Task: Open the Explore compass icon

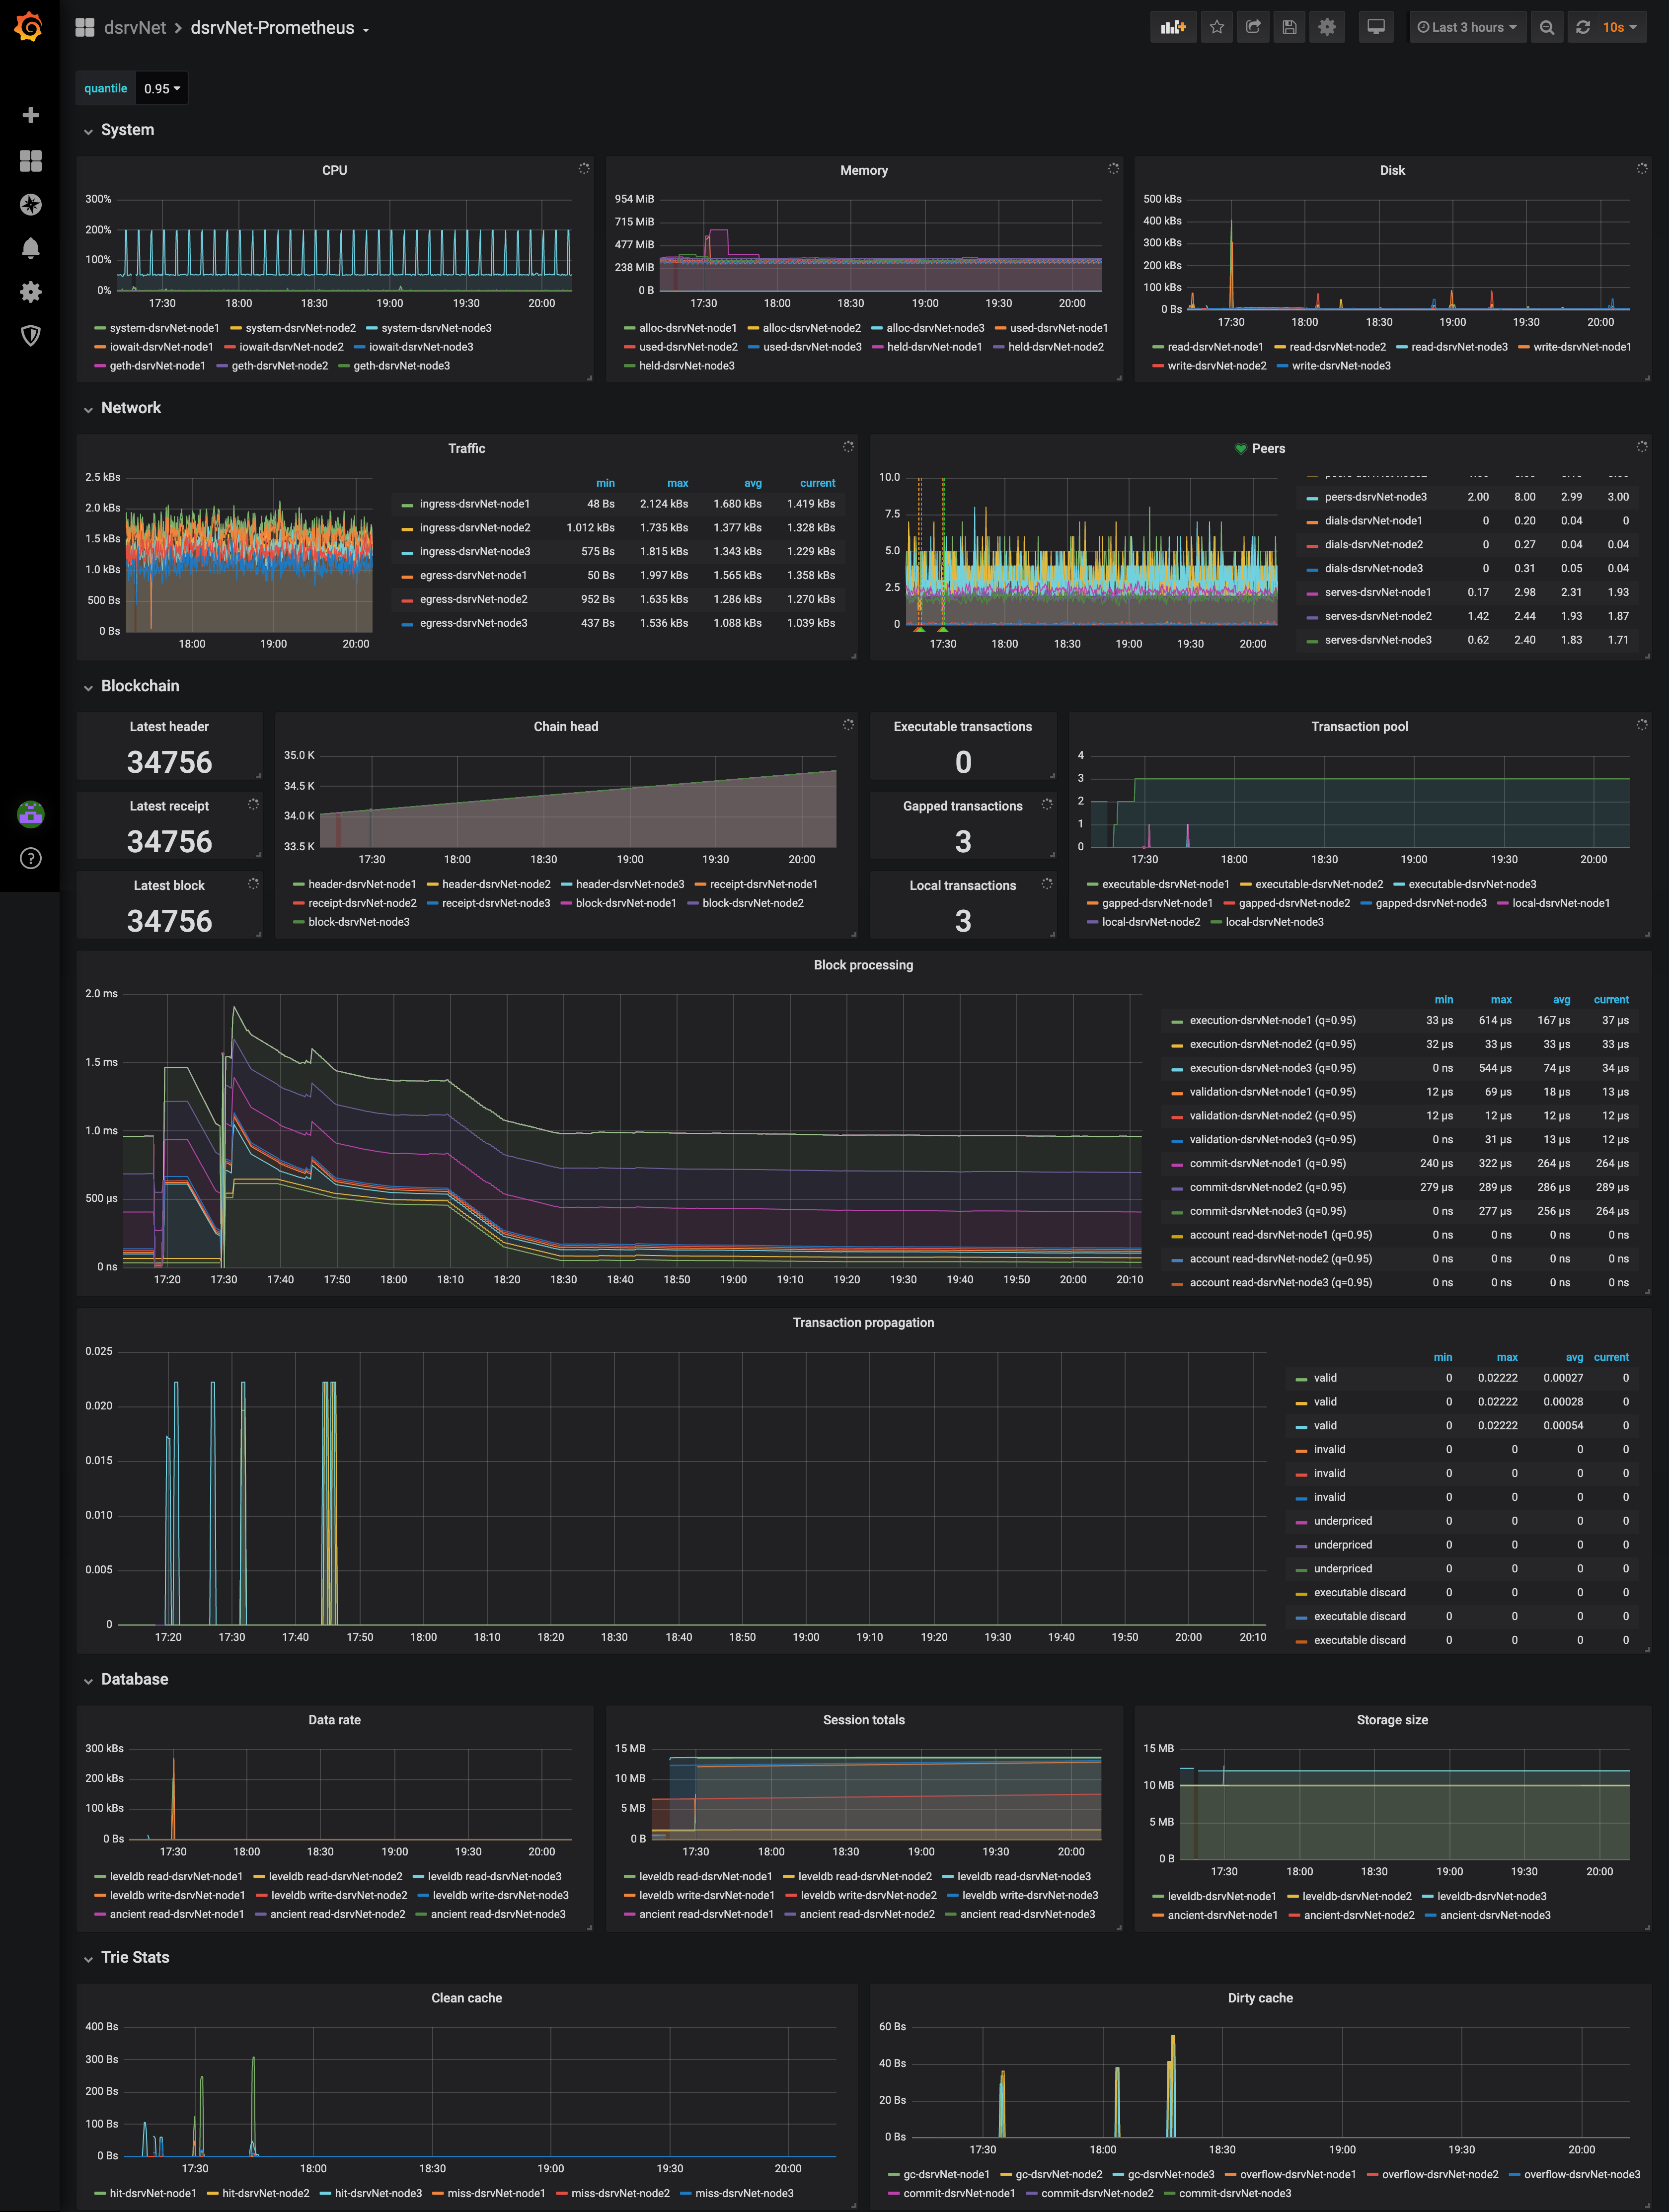Action: pyautogui.click(x=31, y=204)
